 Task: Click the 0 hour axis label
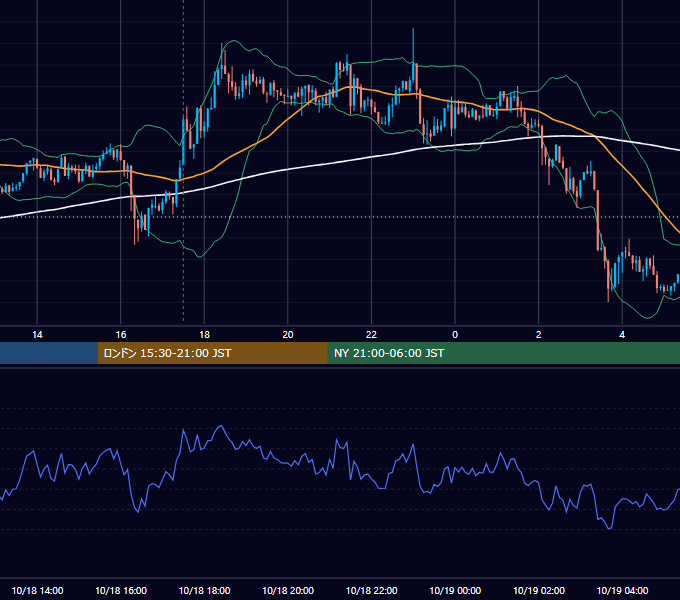coord(455,335)
